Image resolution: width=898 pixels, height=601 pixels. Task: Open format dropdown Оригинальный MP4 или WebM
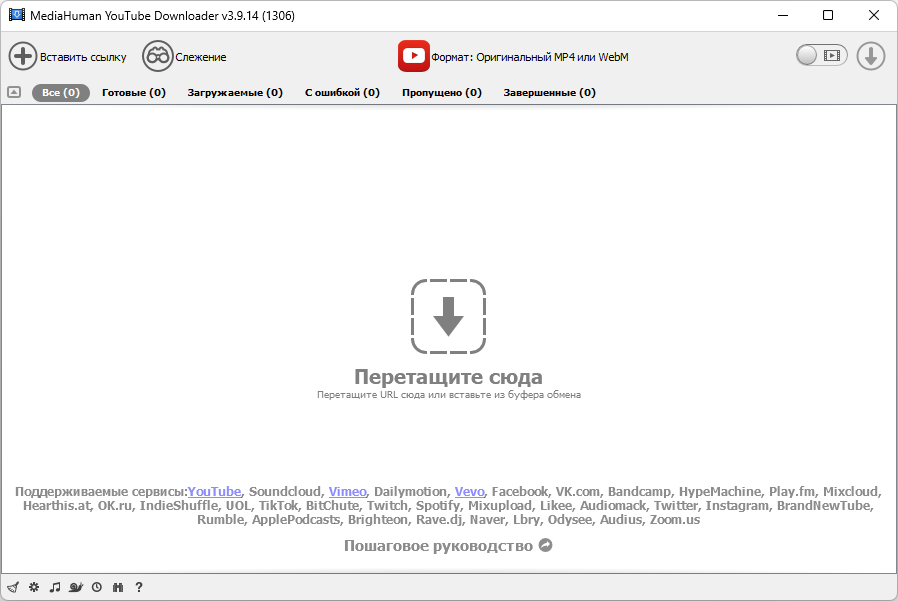pyautogui.click(x=530, y=57)
